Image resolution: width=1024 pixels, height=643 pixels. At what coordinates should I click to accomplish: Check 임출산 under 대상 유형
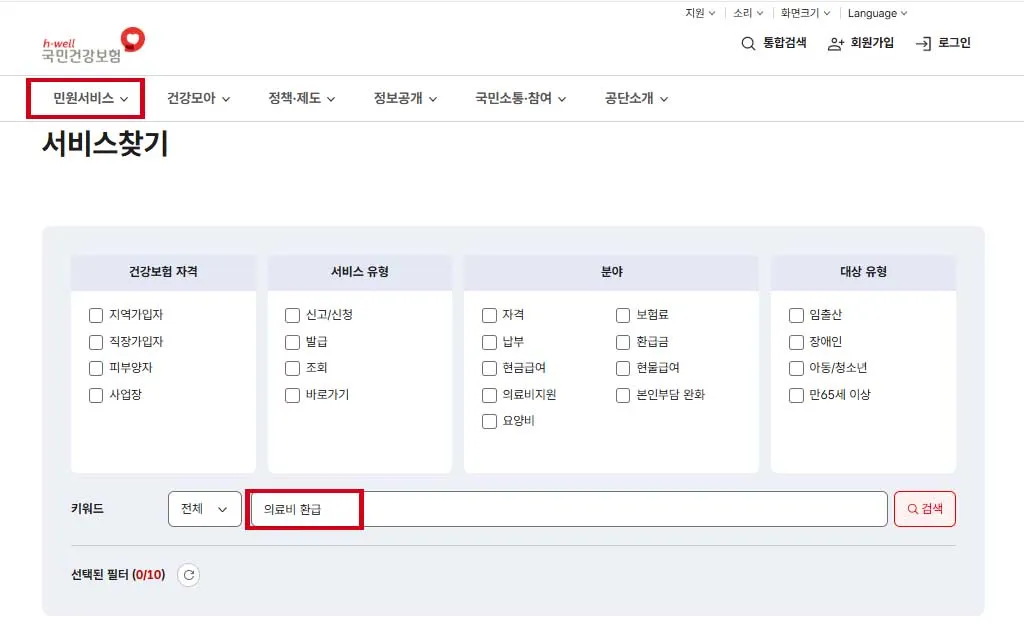[x=795, y=314]
